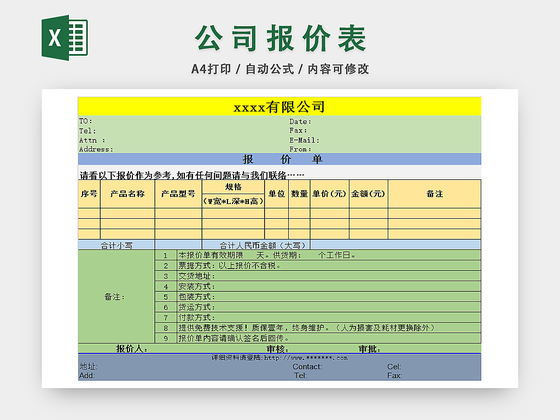560x420 pixels.
Task: Select the 产品型号 column header
Action: 178,194
